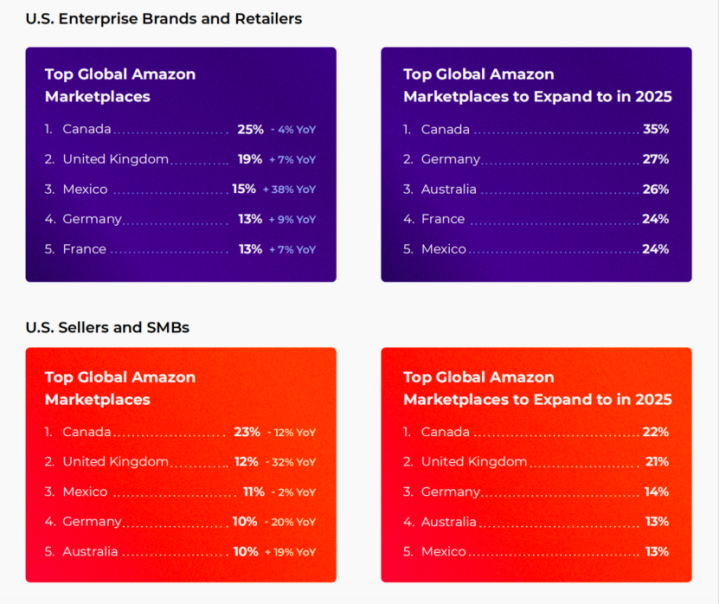Select the "21%" United Kingdom expansion value
The height and width of the screenshot is (604, 719).
coord(656,462)
